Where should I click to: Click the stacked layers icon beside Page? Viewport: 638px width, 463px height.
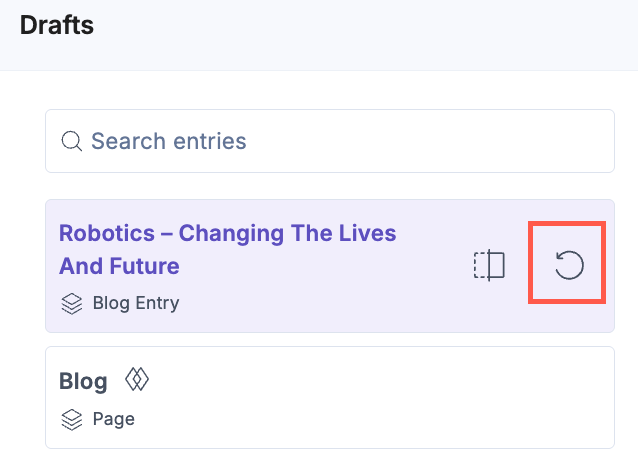[72, 419]
